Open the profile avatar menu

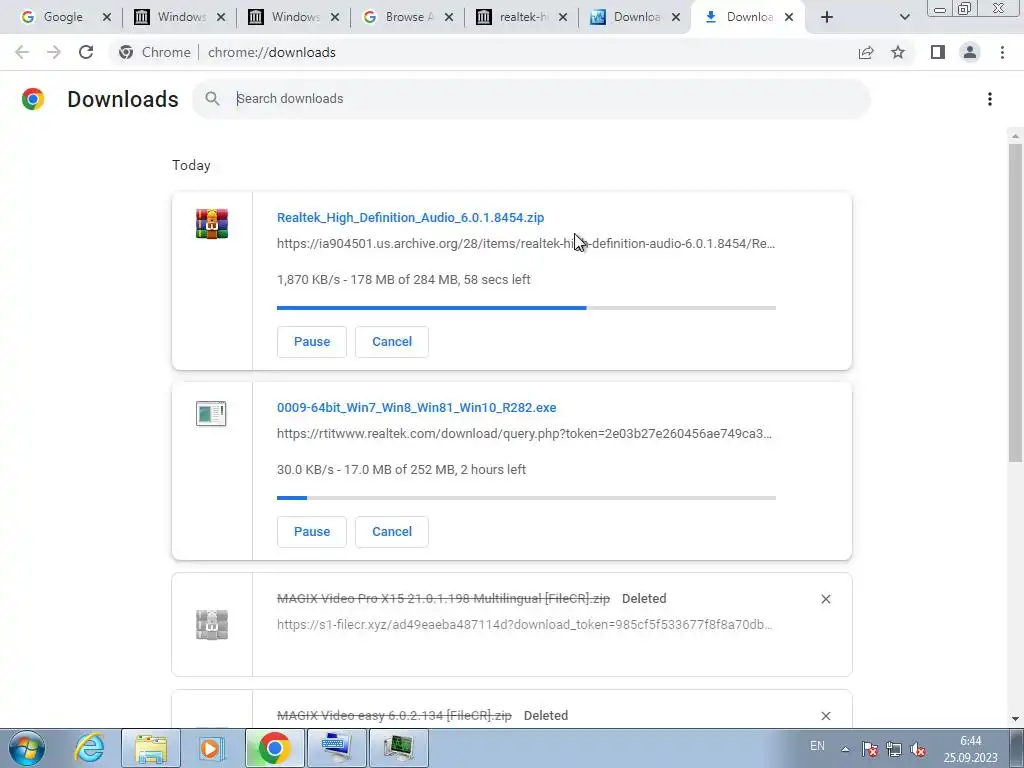(970, 52)
